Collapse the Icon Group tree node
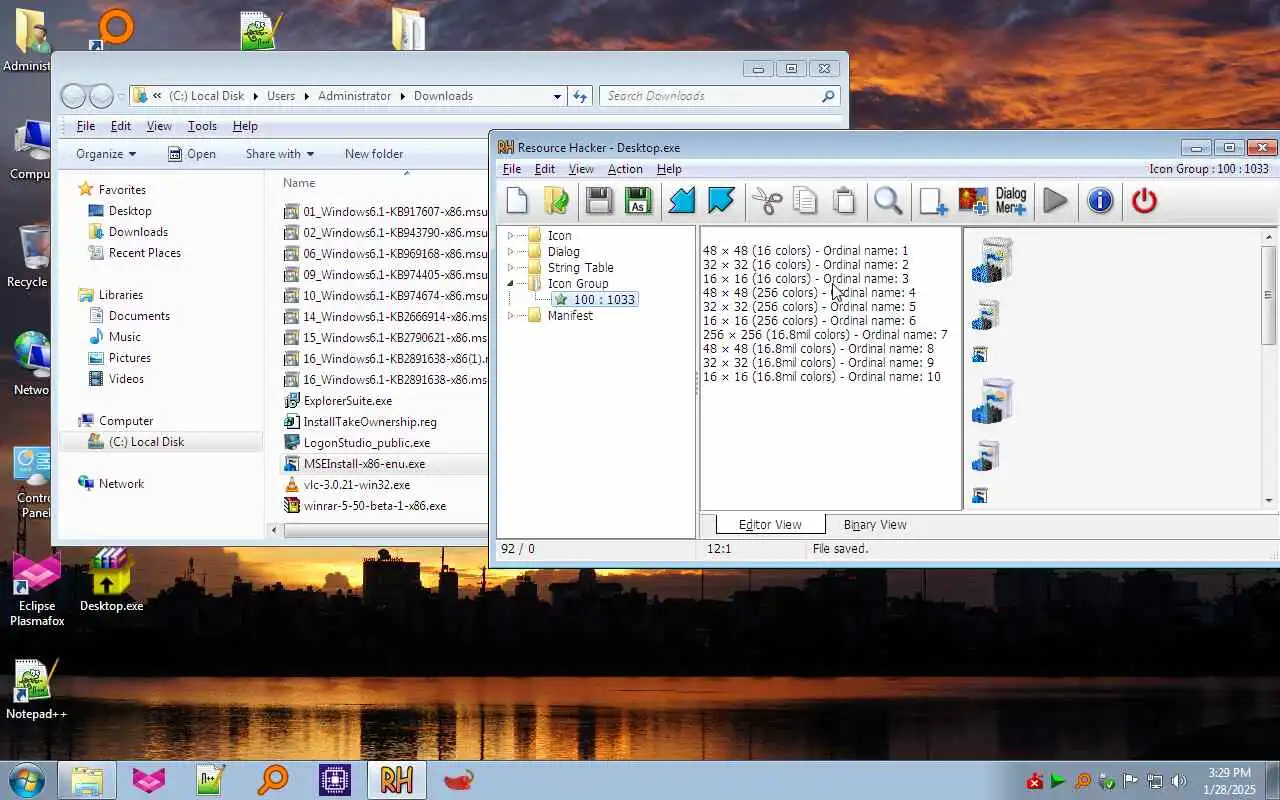Viewport: 1280px width, 800px height. [x=510, y=284]
